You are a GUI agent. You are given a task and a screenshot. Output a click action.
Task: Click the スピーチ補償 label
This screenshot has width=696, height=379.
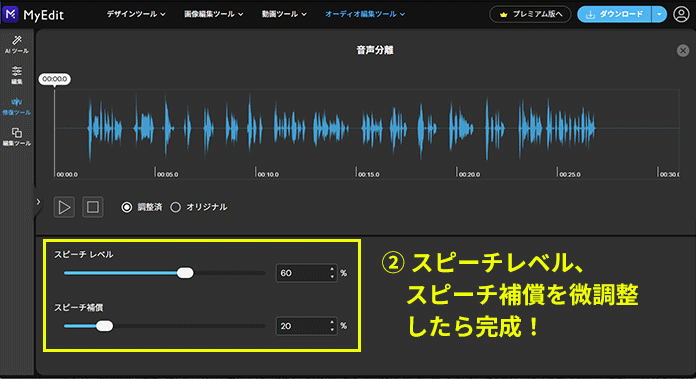(79, 308)
